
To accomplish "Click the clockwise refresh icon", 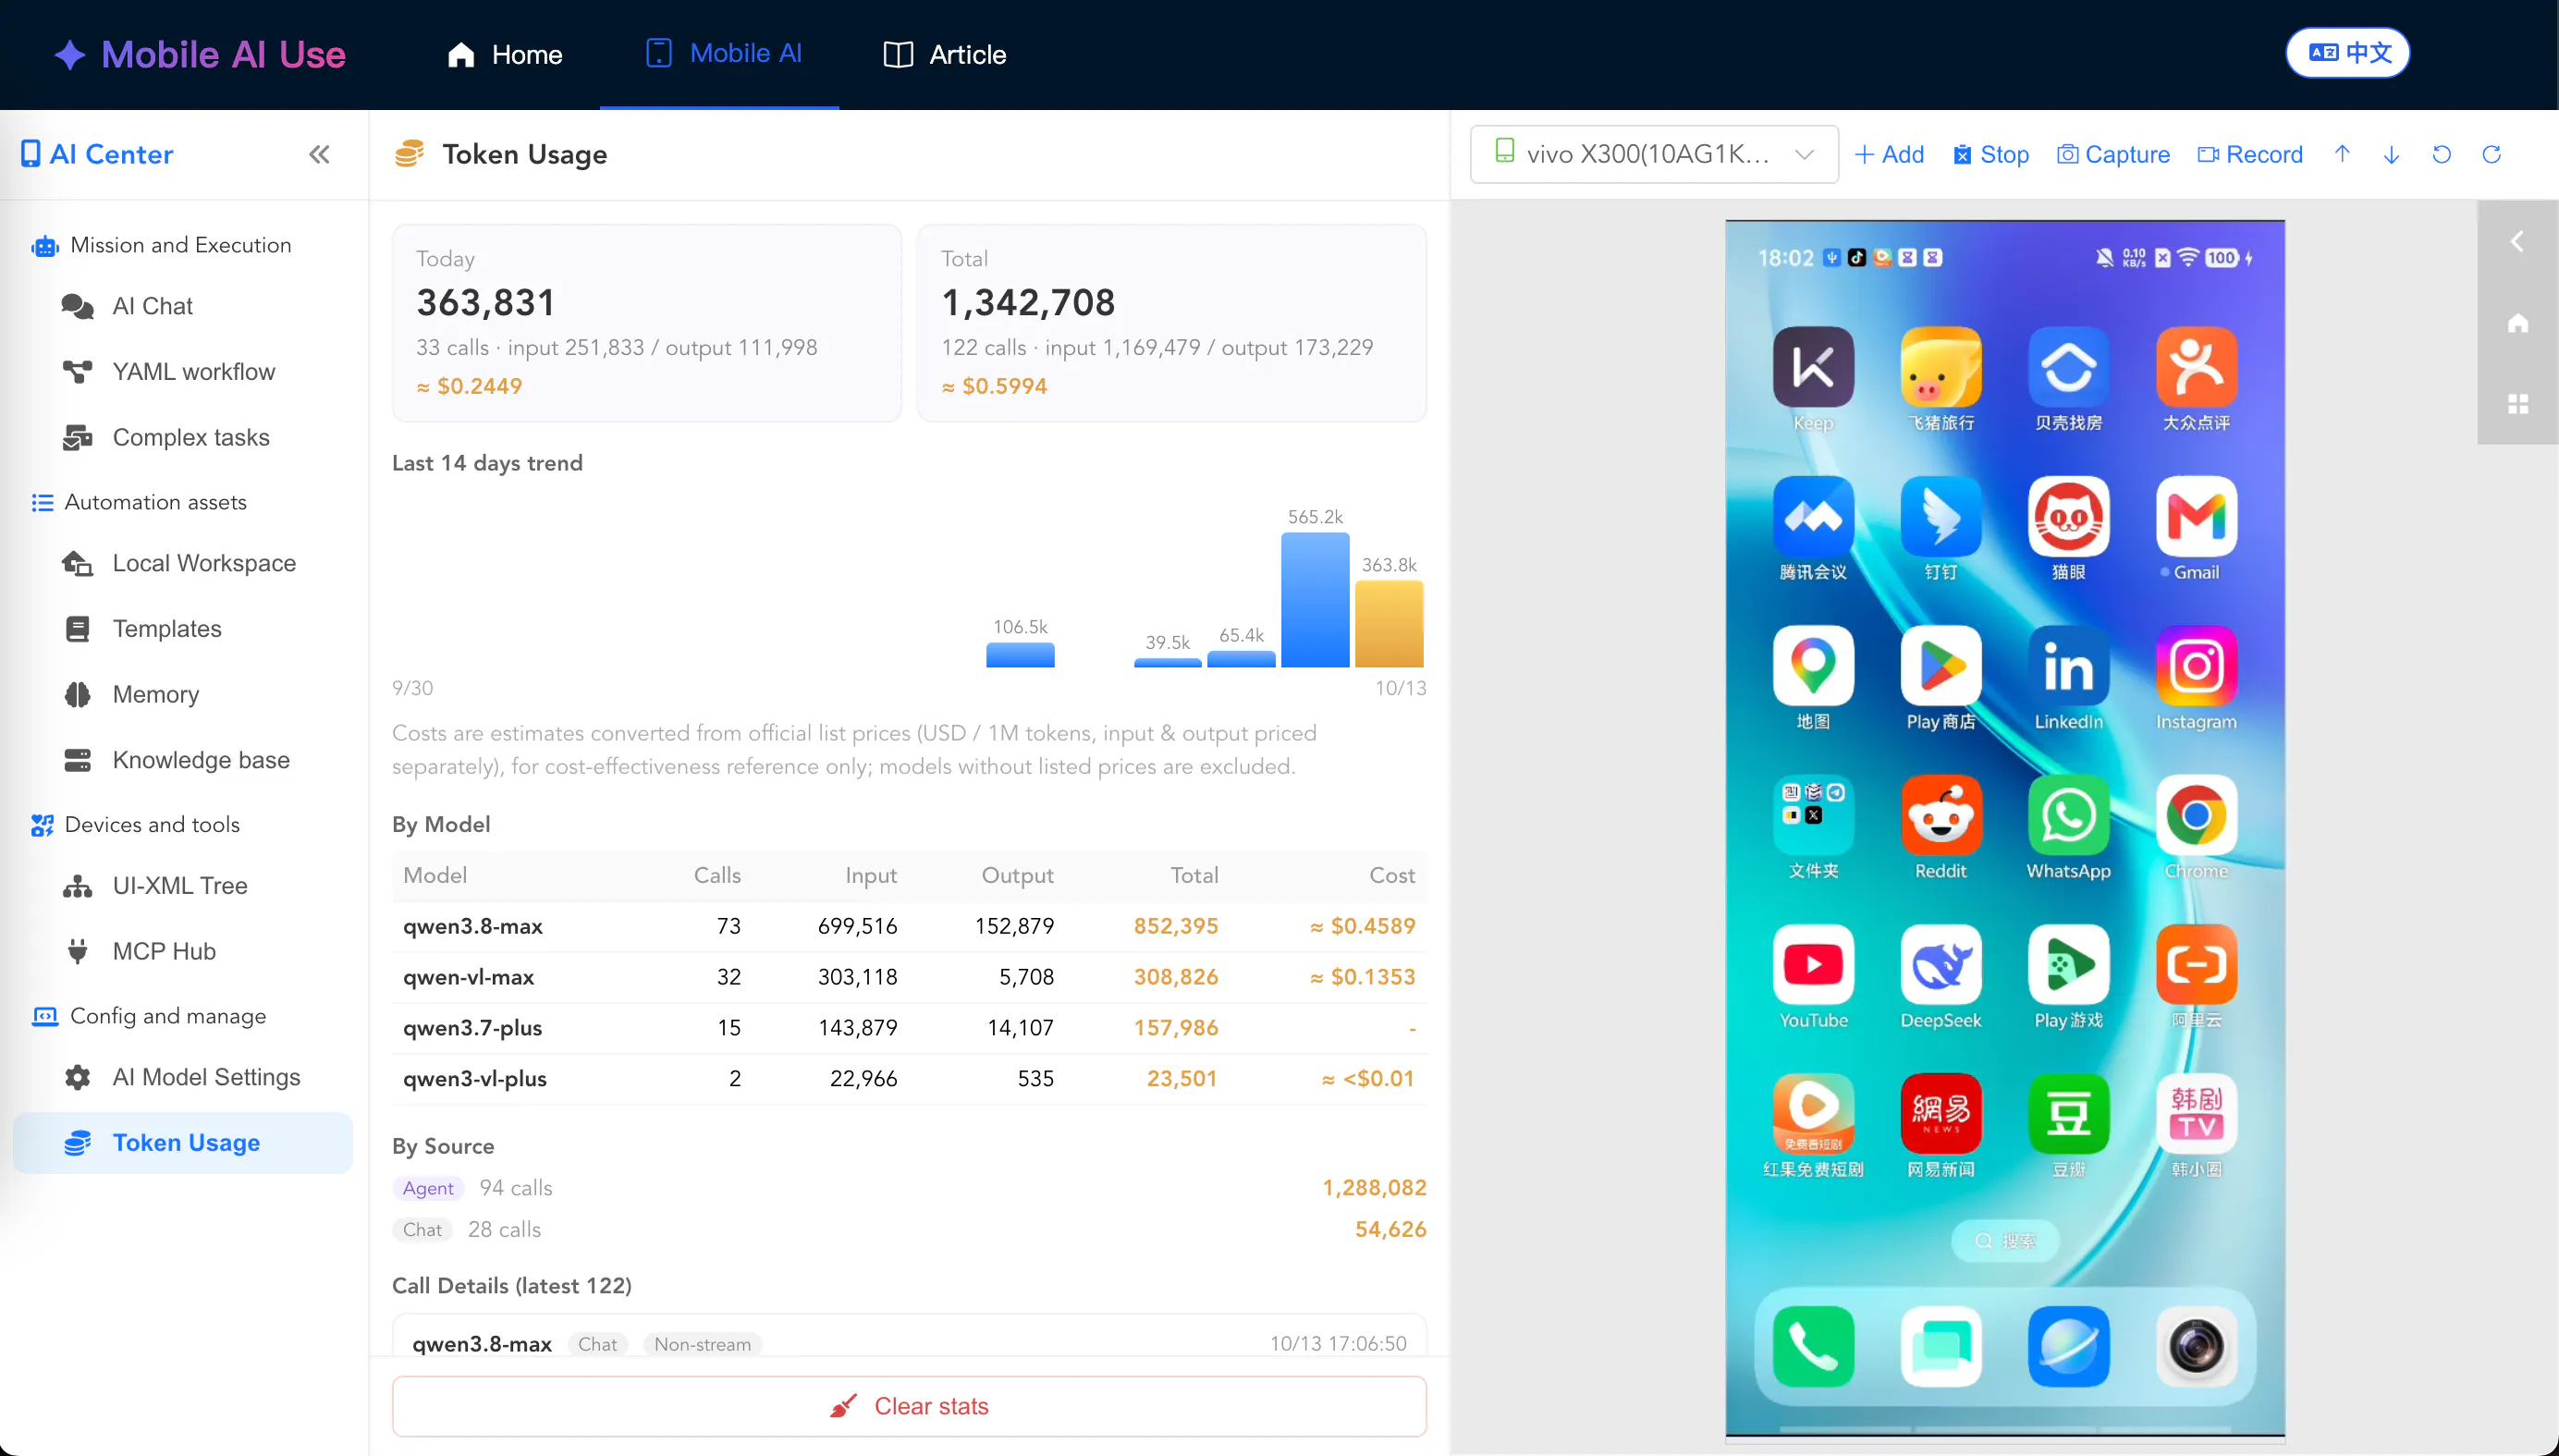I will coord(2491,154).
